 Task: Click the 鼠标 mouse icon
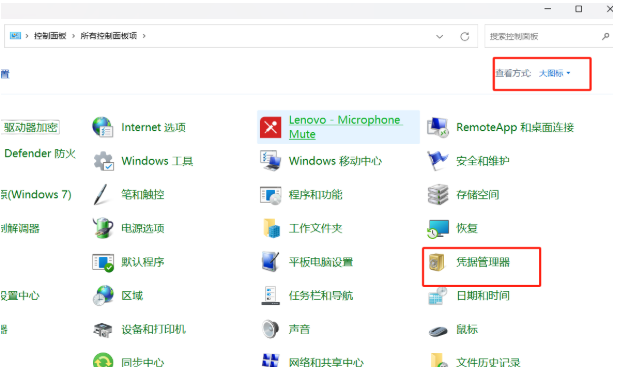coord(438,330)
